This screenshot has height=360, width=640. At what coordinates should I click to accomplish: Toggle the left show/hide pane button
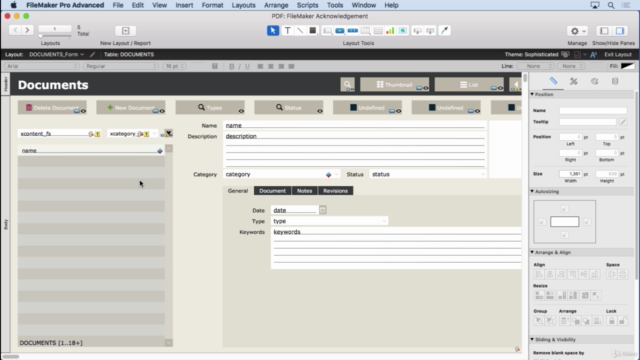coord(604,31)
